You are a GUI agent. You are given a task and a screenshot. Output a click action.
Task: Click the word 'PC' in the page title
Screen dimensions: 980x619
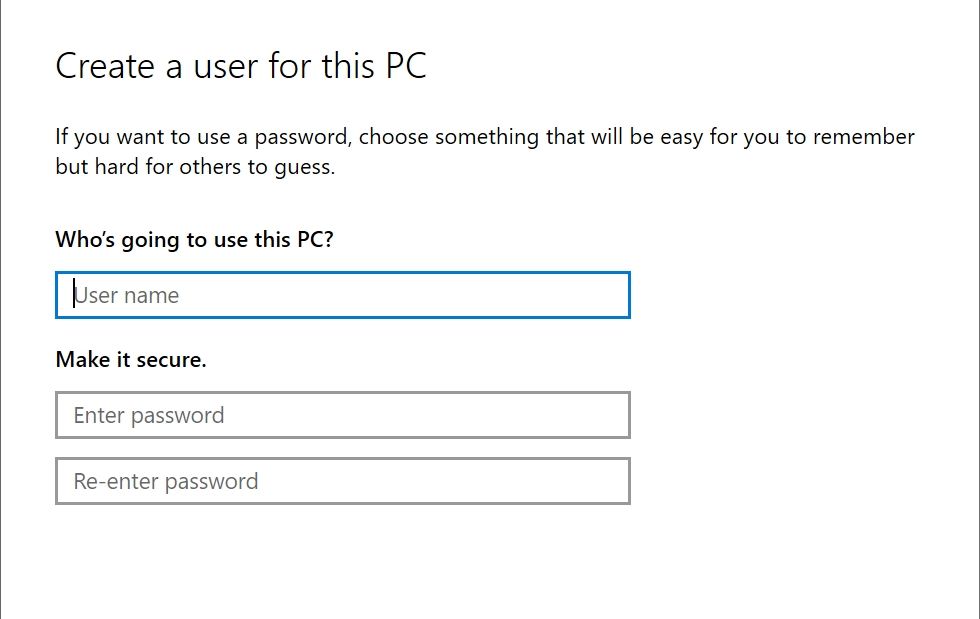[x=405, y=66]
